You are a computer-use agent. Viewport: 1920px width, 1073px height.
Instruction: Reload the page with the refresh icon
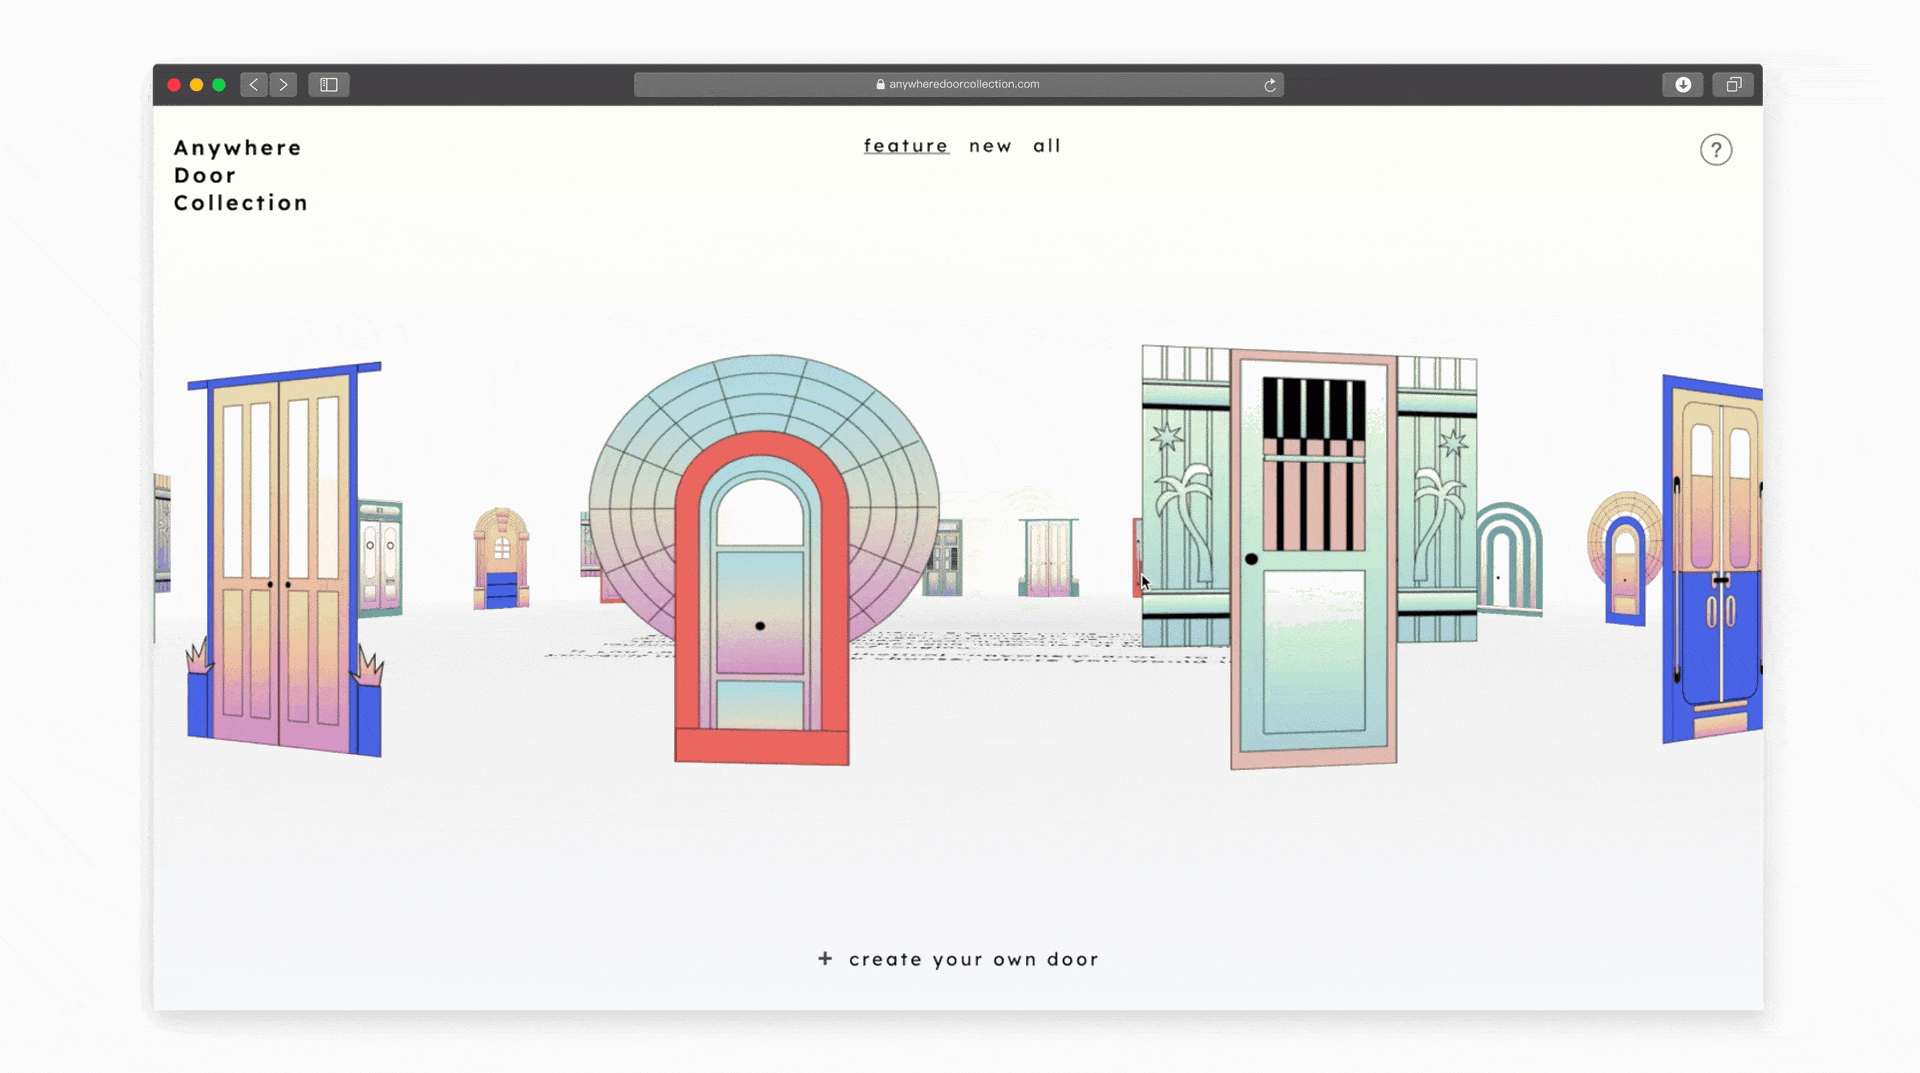coord(1270,85)
